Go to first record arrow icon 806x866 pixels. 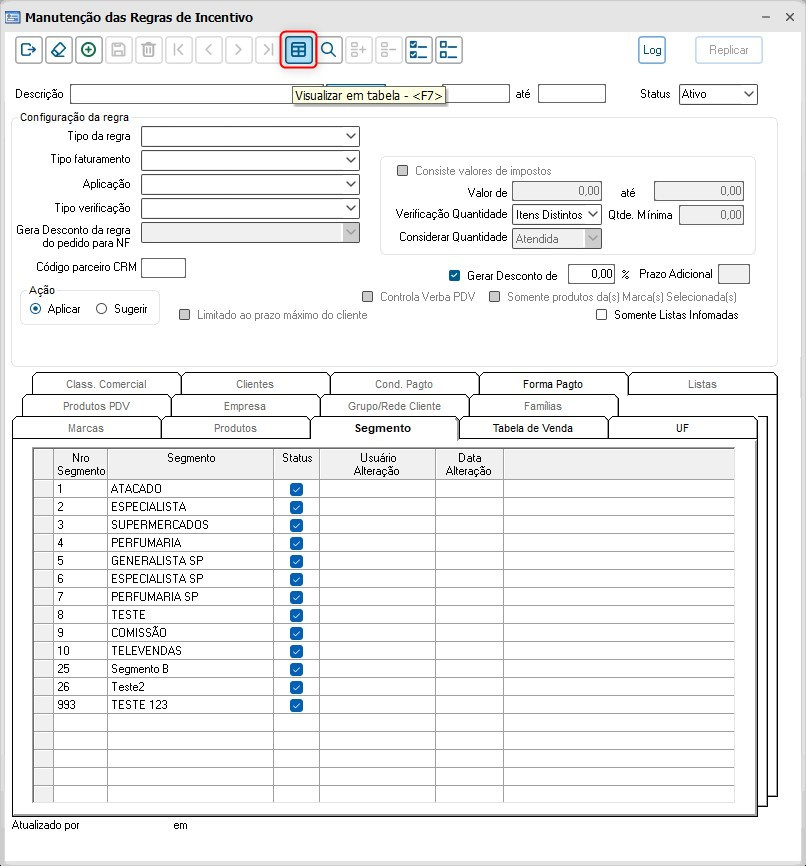(x=178, y=50)
